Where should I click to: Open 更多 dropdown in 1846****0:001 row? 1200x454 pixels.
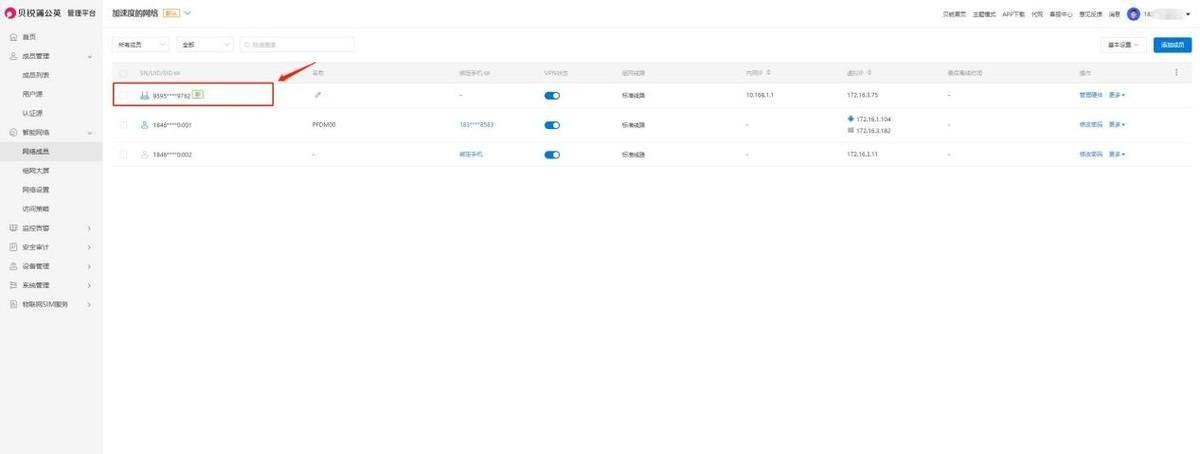point(1117,125)
